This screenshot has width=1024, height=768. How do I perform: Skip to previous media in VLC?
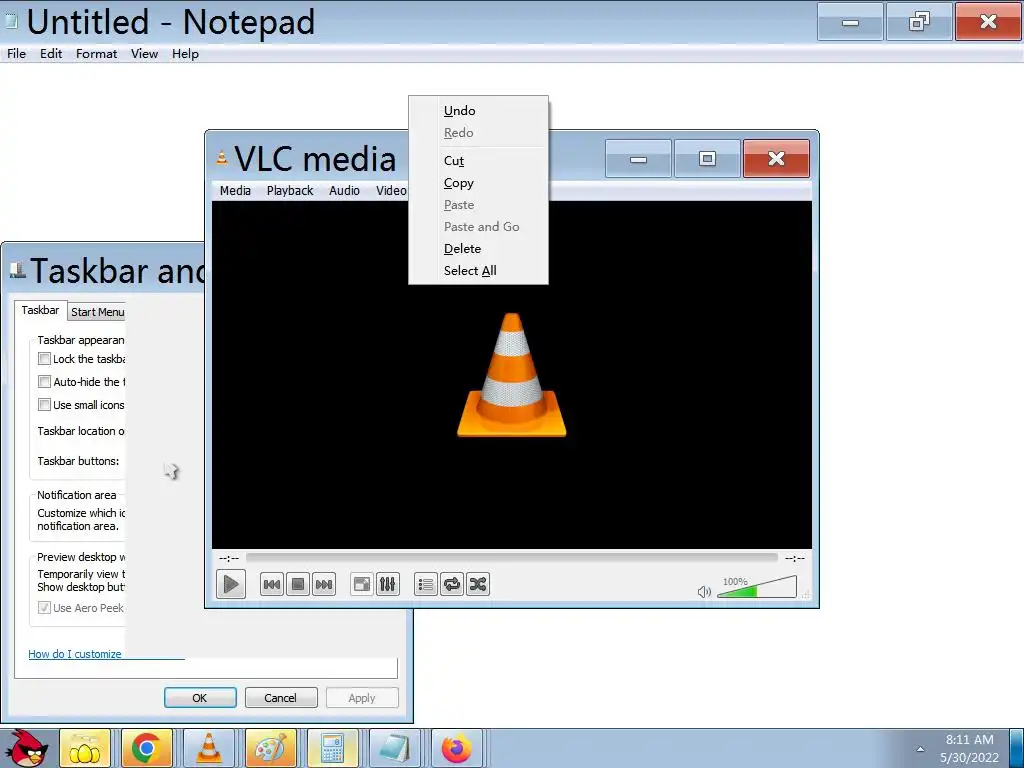[272, 584]
